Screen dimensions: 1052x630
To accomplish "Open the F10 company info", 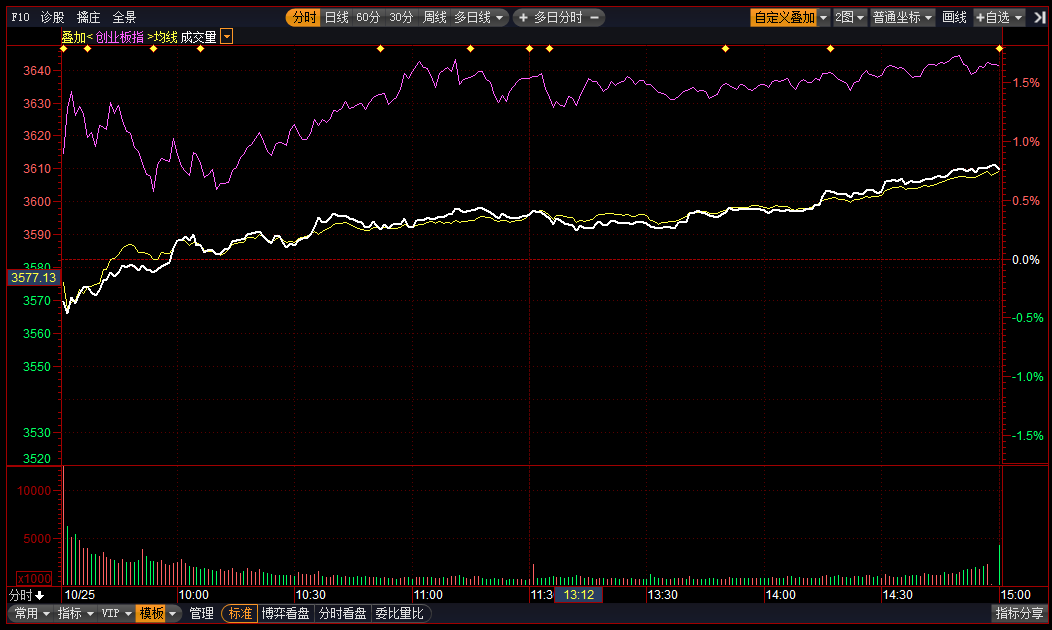I will tap(20, 17).
